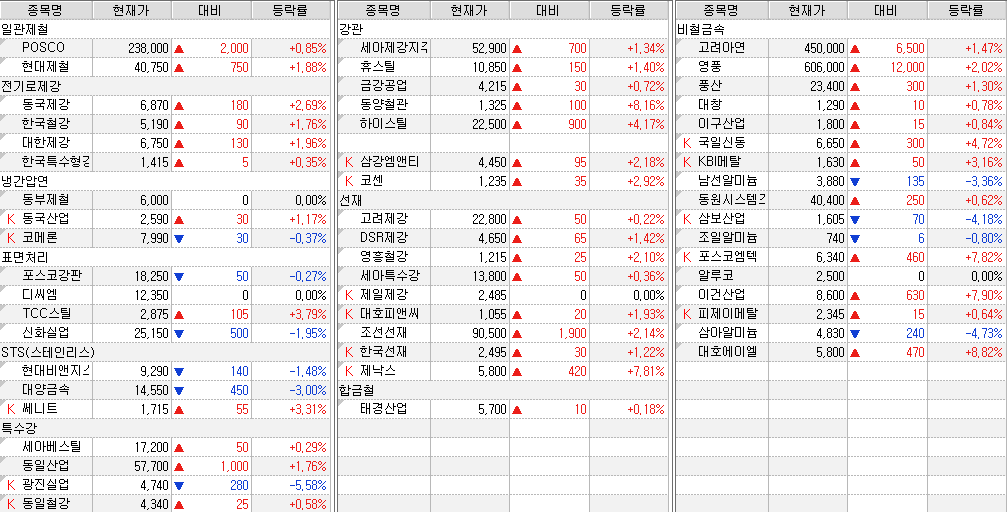
Task: Select the 남선알미늄 stock name
Action: click(727, 181)
